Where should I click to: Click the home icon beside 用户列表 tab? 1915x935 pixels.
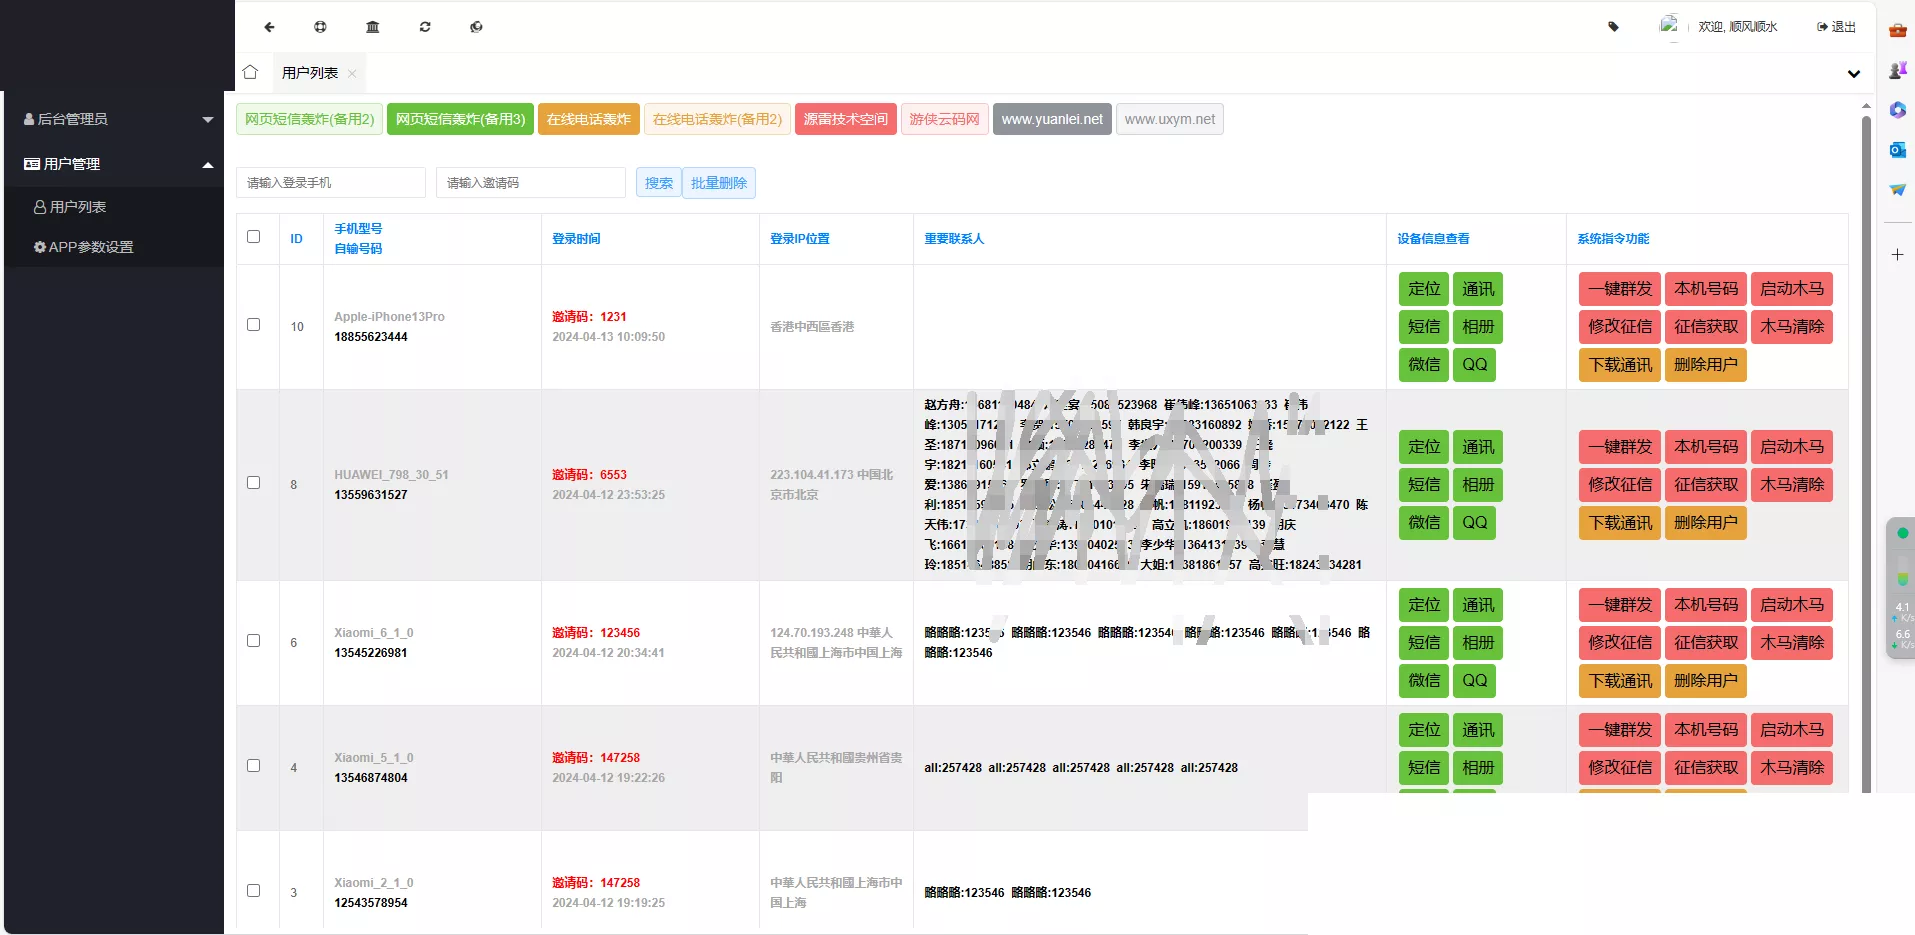(x=250, y=72)
